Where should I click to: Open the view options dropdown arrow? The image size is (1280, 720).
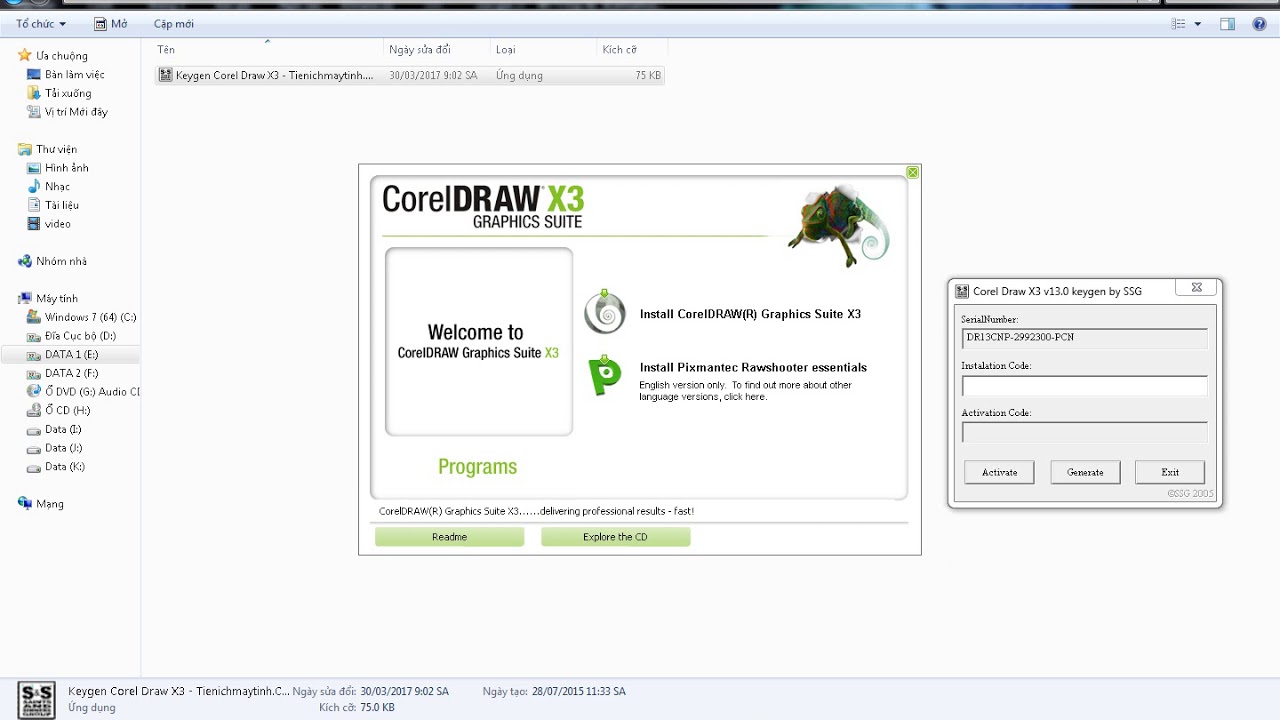tap(1198, 24)
